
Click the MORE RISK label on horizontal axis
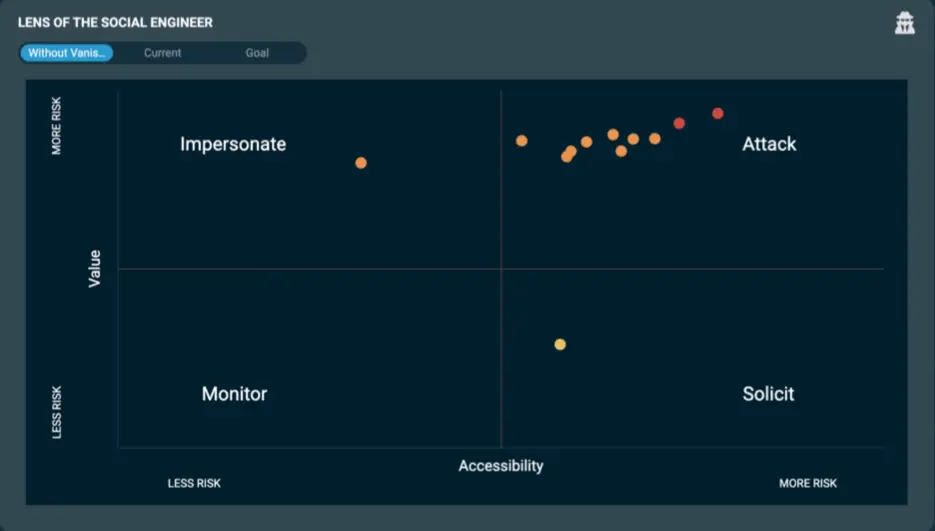808,484
